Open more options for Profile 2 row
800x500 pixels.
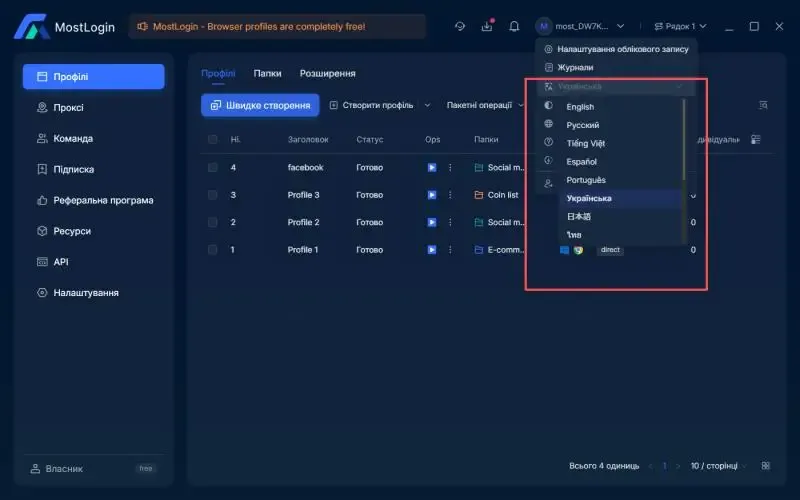[x=450, y=222]
